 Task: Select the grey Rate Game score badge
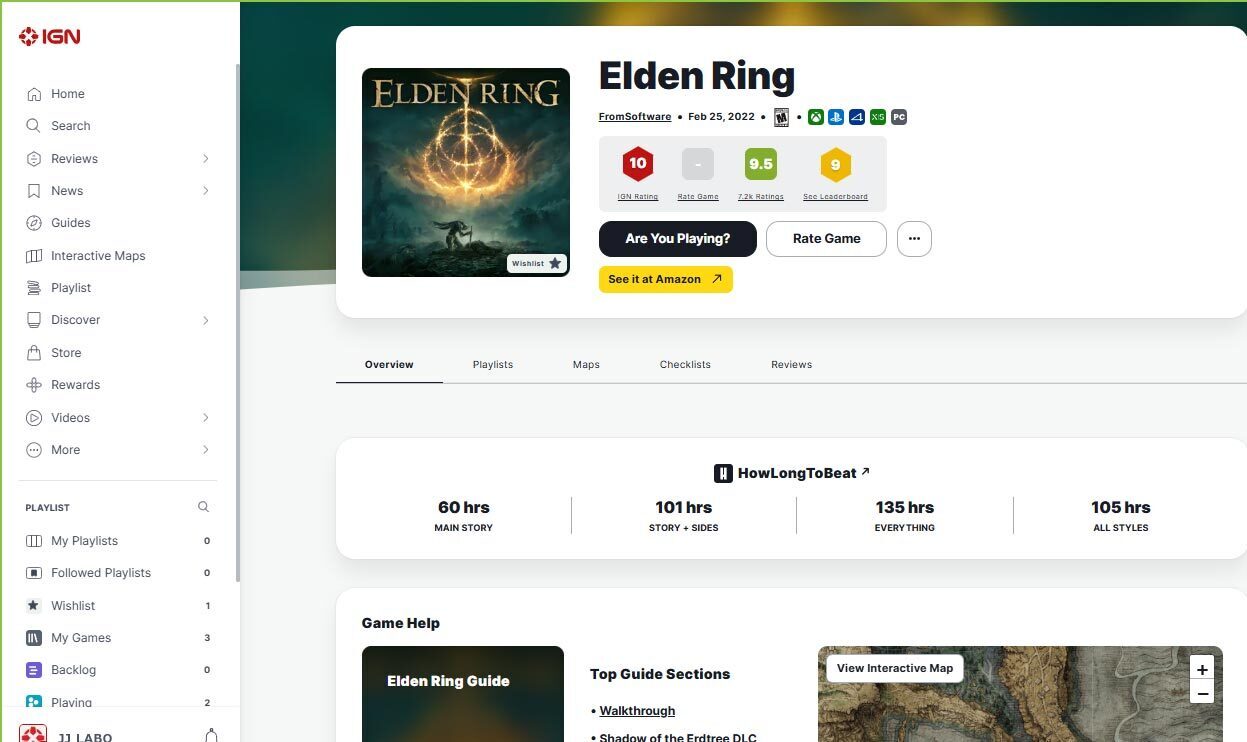click(x=698, y=164)
